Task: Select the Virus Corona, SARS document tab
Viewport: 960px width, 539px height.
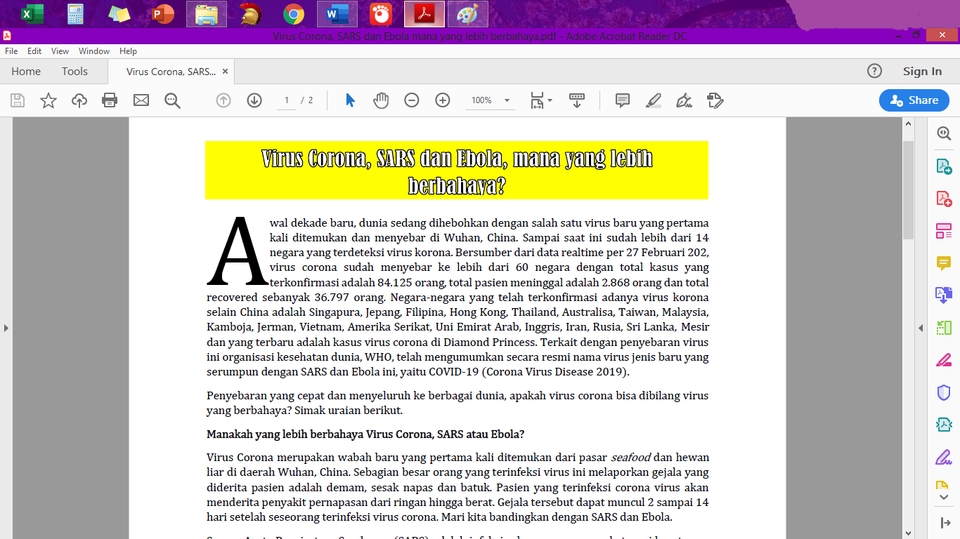Action: pos(171,72)
